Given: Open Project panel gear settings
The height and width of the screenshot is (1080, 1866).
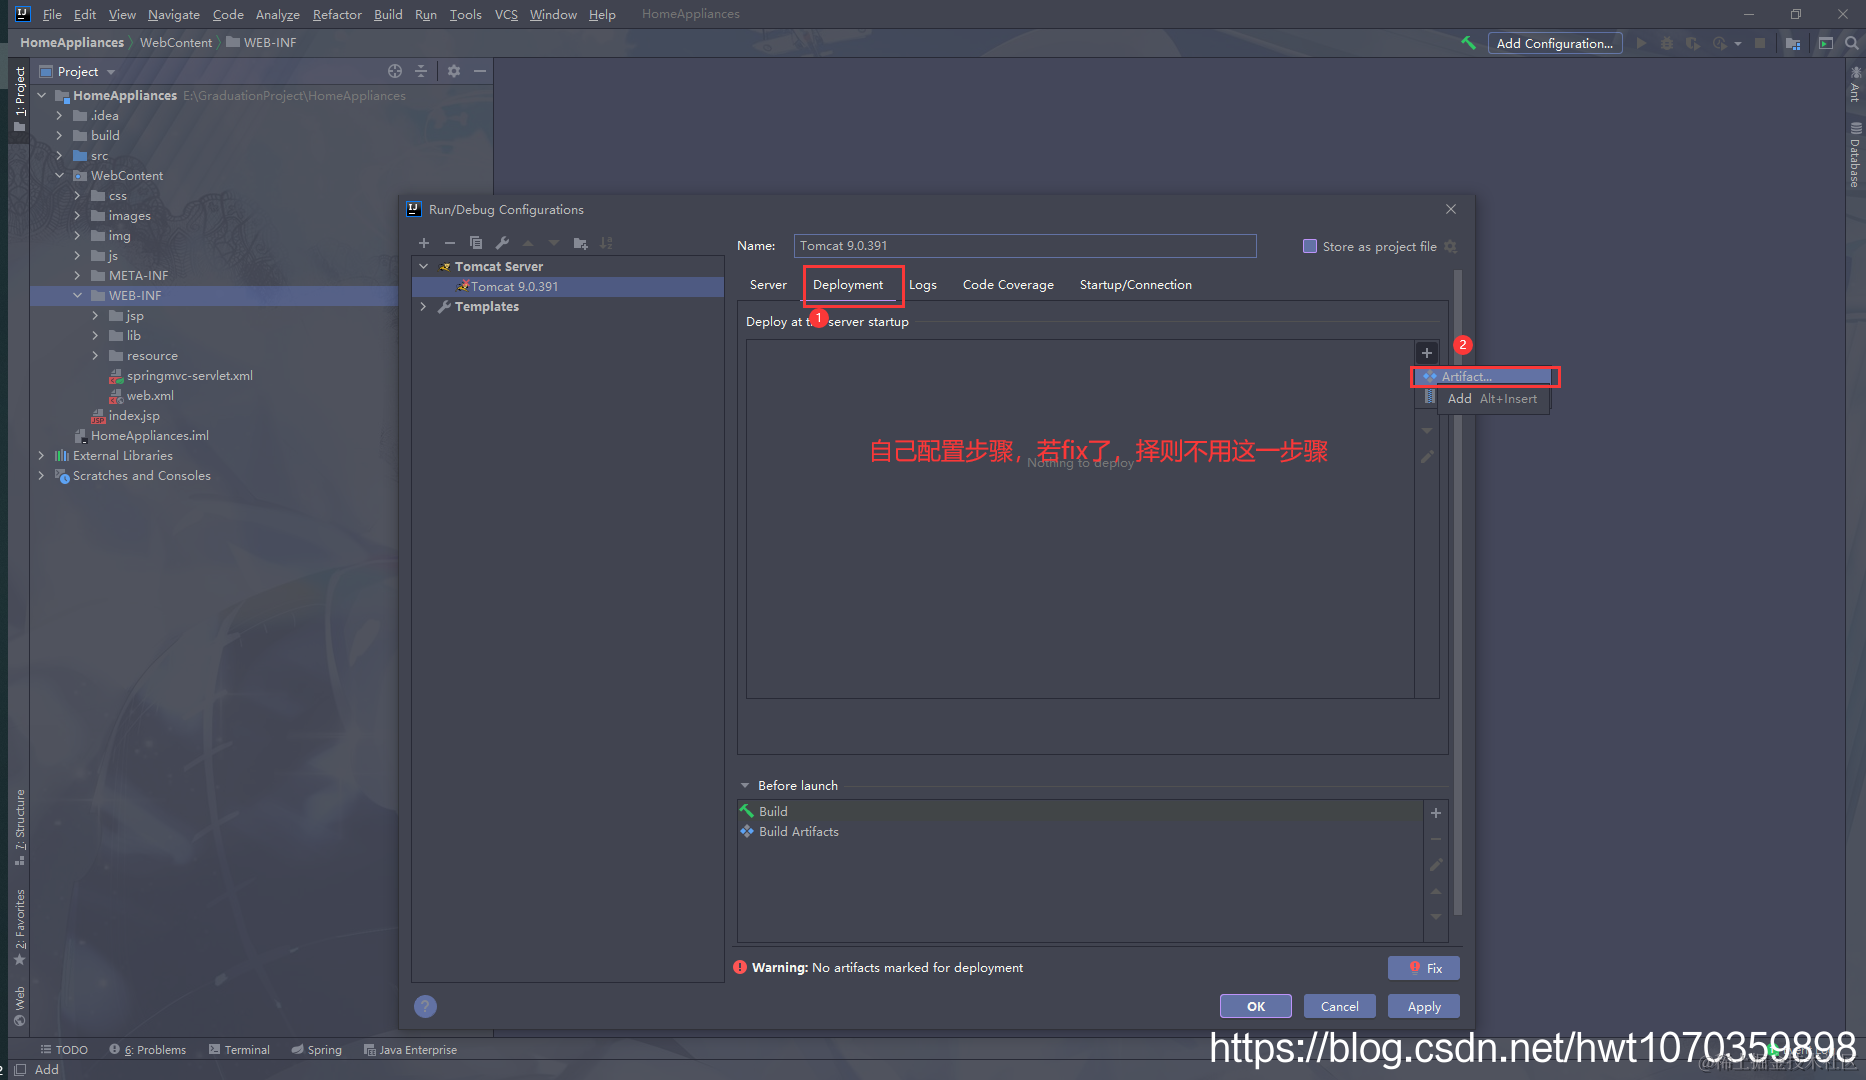Looking at the screenshot, I should [454, 71].
